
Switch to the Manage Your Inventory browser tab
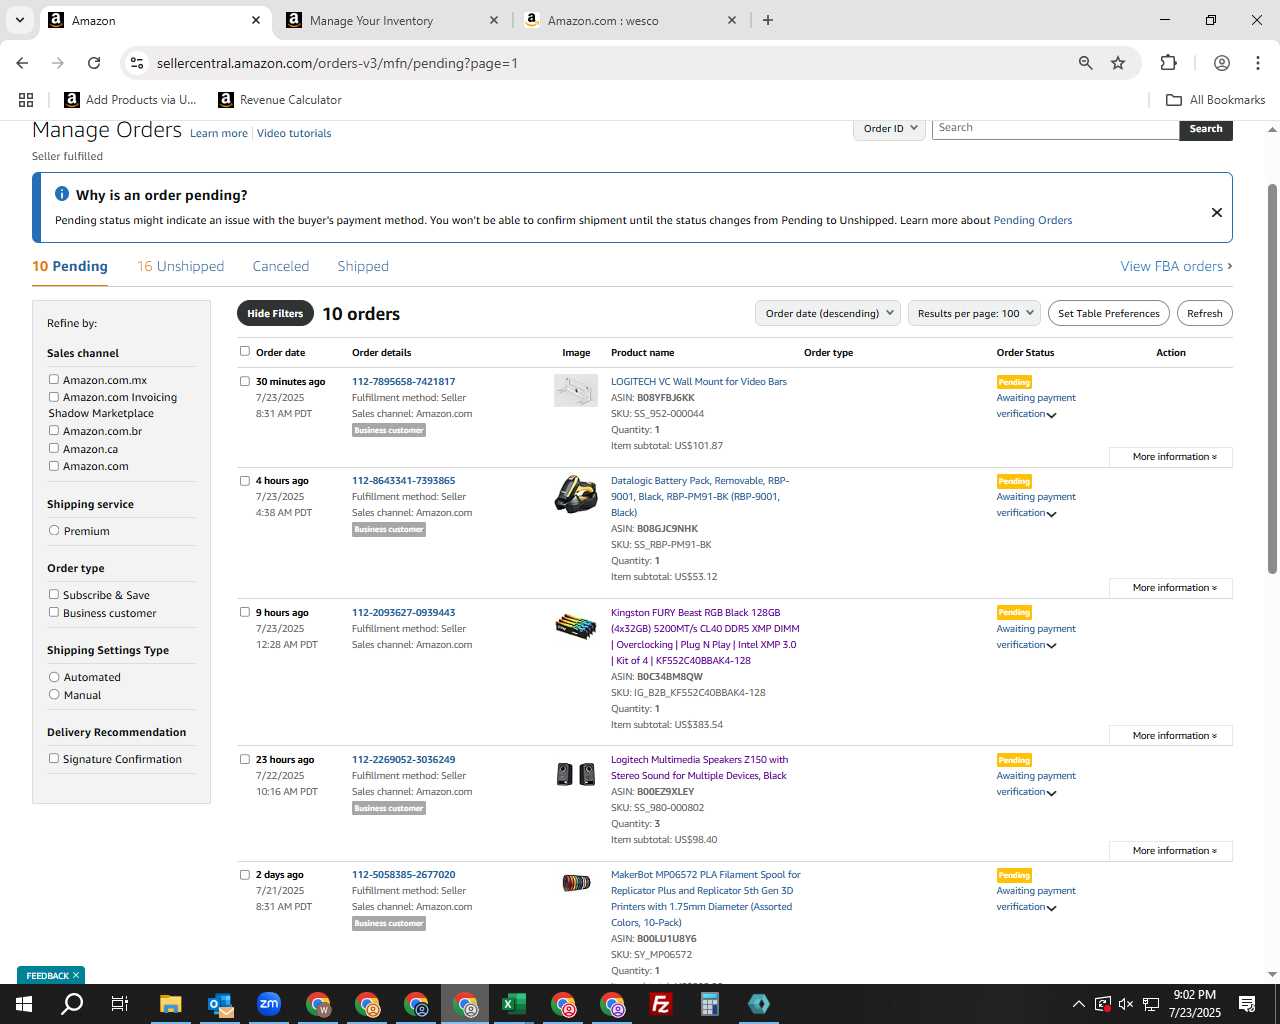coord(392,20)
